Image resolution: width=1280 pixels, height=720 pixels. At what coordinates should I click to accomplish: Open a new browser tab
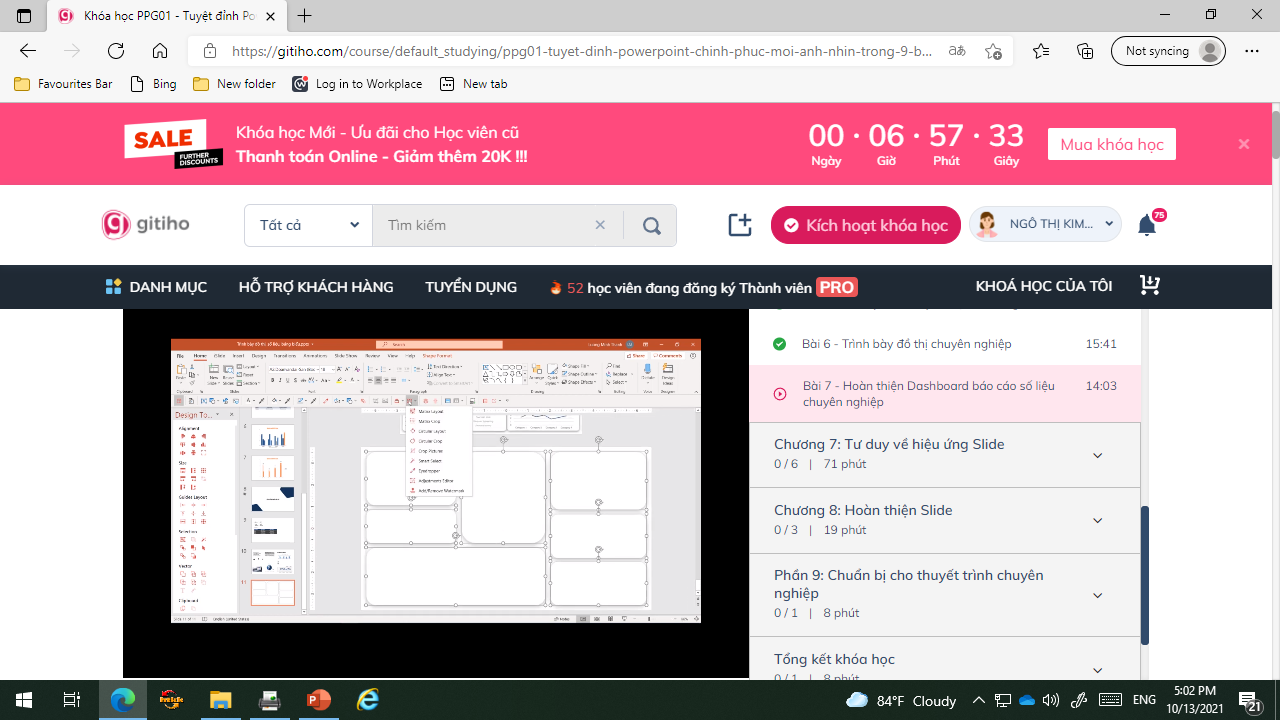coord(305,16)
